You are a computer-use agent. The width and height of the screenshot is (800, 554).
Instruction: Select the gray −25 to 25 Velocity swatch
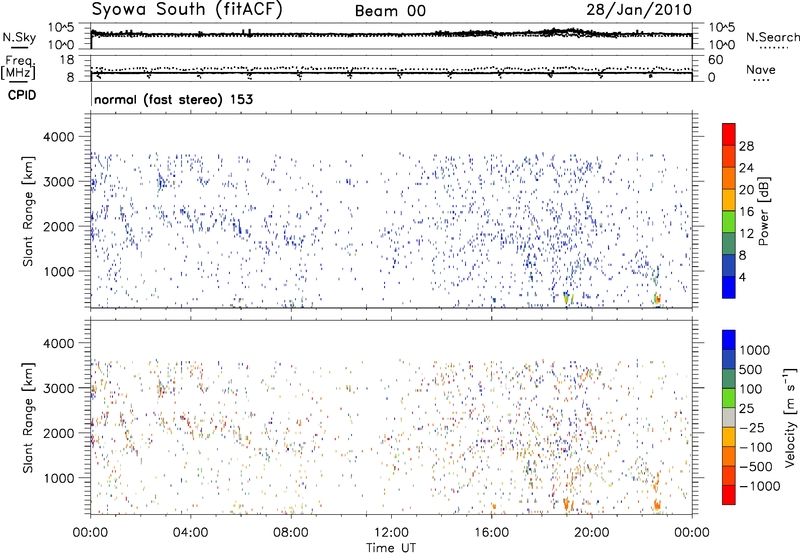pos(729,417)
